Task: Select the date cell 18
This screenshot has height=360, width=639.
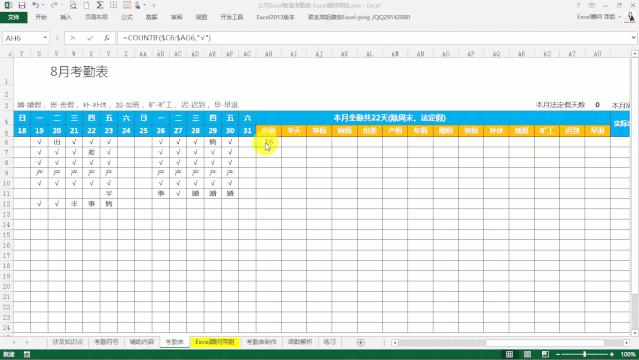Action: click(x=22, y=131)
